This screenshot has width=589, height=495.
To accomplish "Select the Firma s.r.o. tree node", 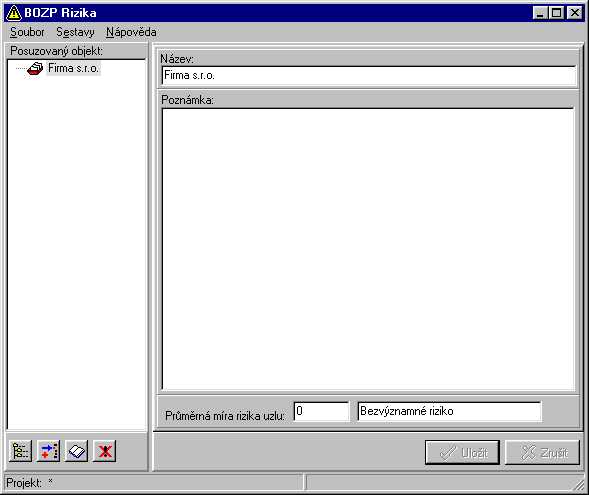I will click(x=74, y=68).
